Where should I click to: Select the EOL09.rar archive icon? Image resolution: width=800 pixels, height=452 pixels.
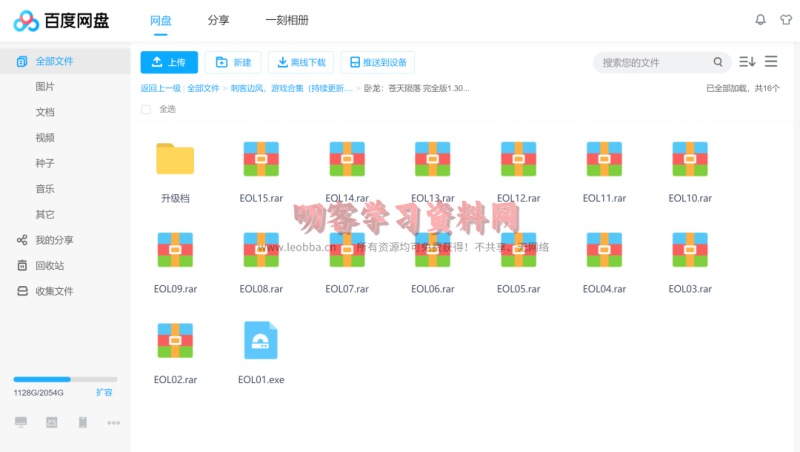point(175,249)
